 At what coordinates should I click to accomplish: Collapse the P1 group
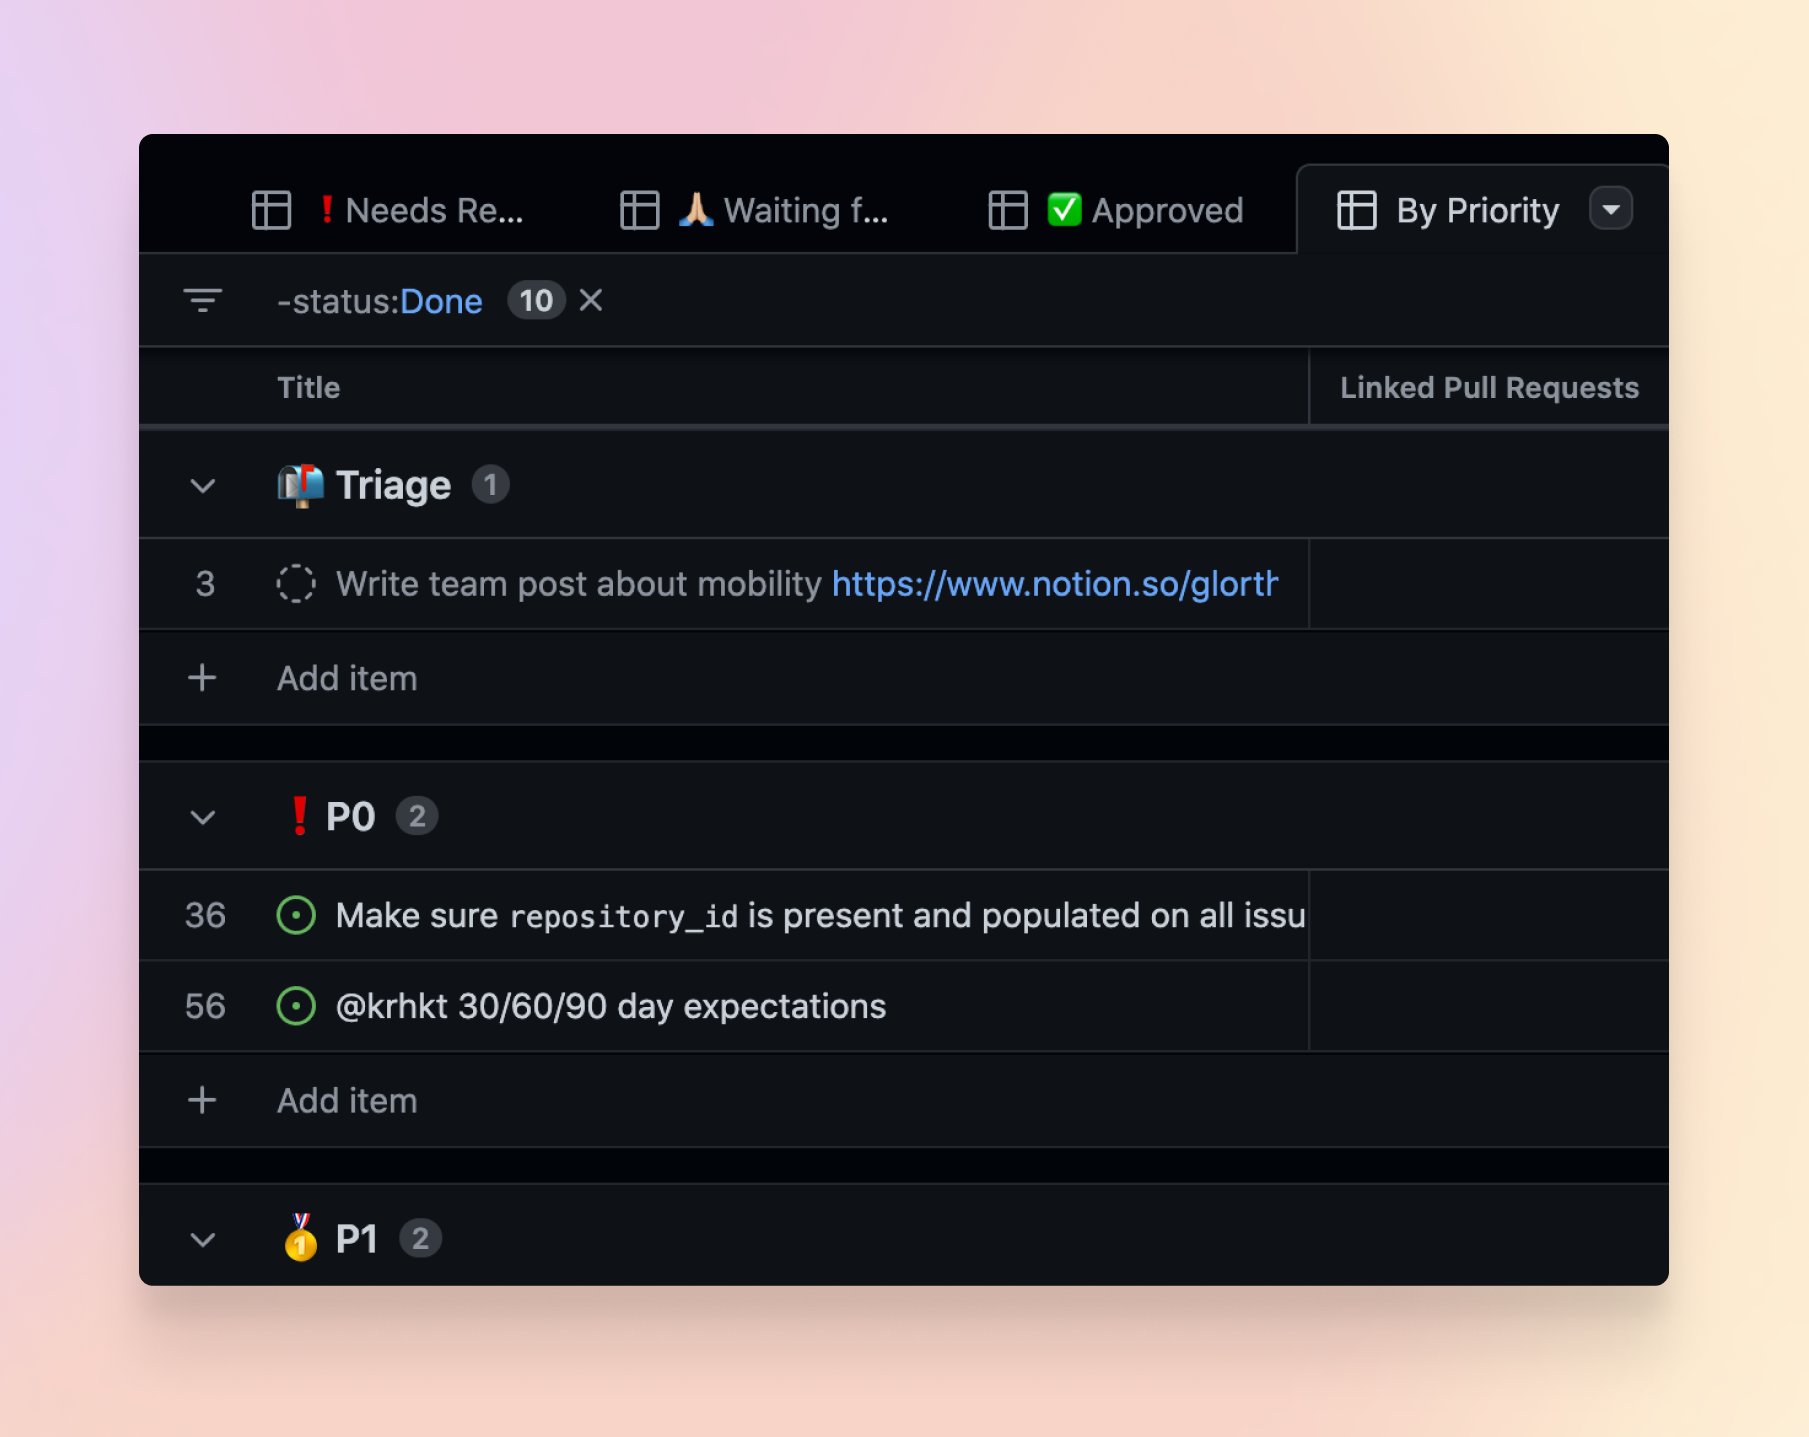pyautogui.click(x=203, y=1240)
